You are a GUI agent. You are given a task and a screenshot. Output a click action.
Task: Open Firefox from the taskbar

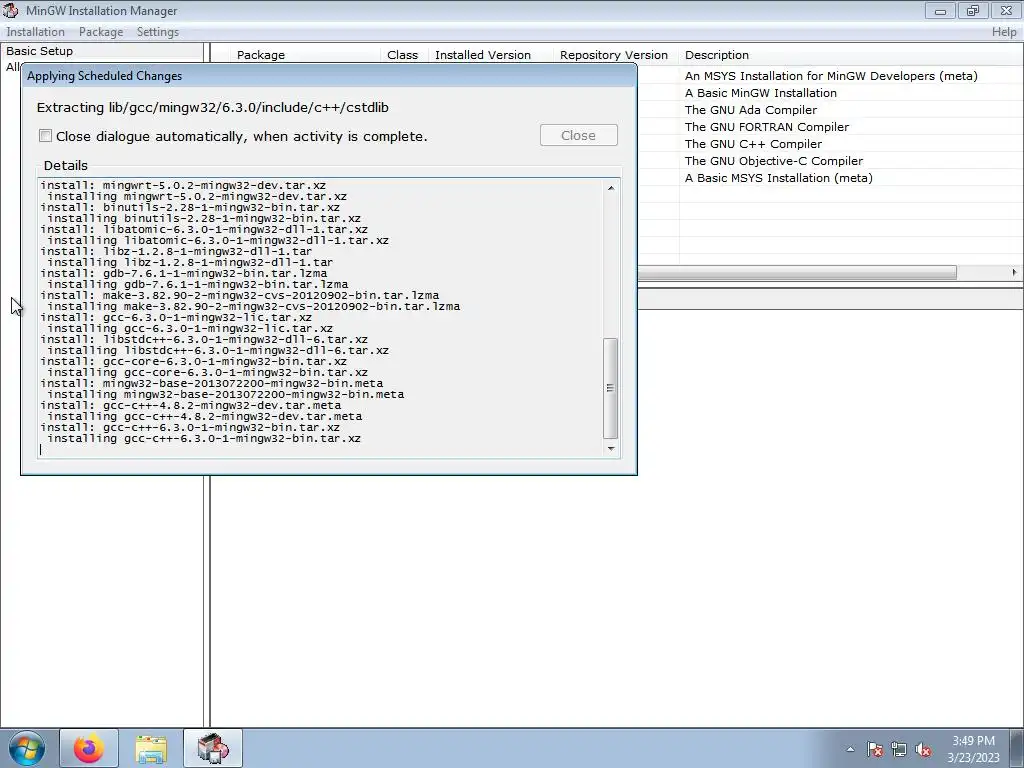click(x=89, y=748)
